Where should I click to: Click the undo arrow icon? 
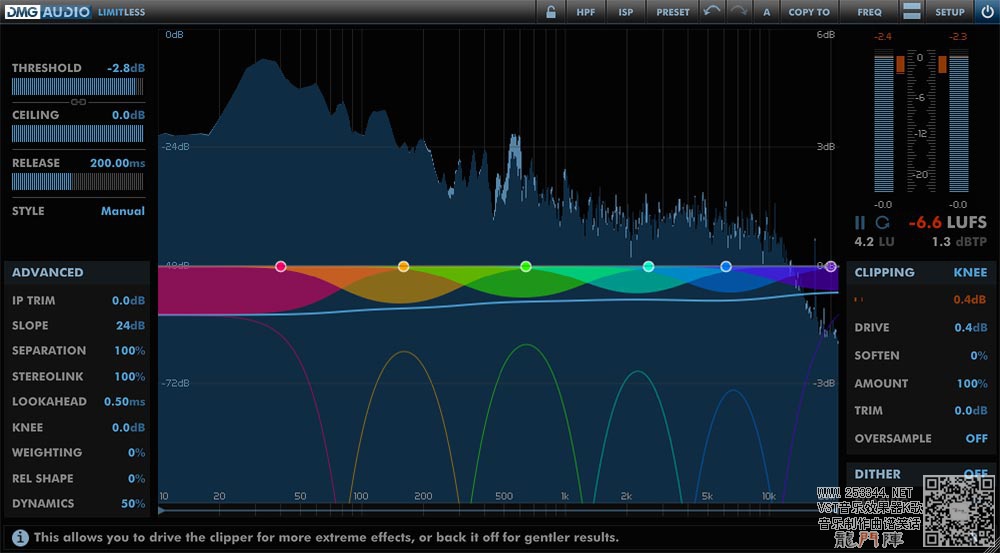[x=714, y=12]
